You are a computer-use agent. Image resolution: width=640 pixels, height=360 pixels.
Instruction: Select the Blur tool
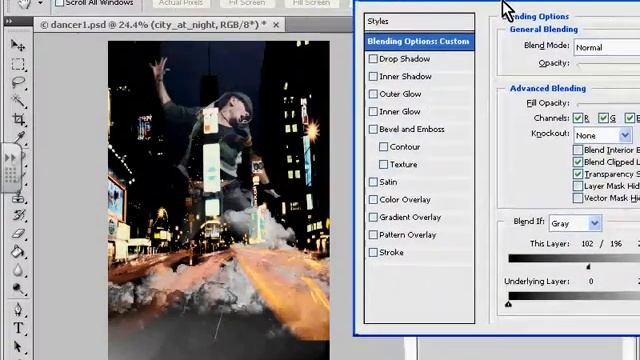(x=18, y=270)
